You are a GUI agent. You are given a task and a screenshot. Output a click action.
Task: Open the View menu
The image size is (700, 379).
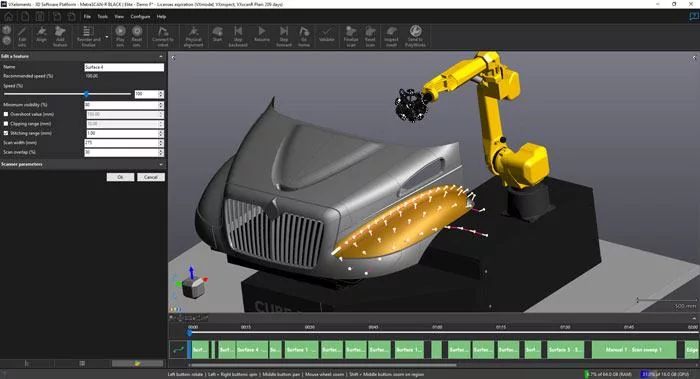119,17
